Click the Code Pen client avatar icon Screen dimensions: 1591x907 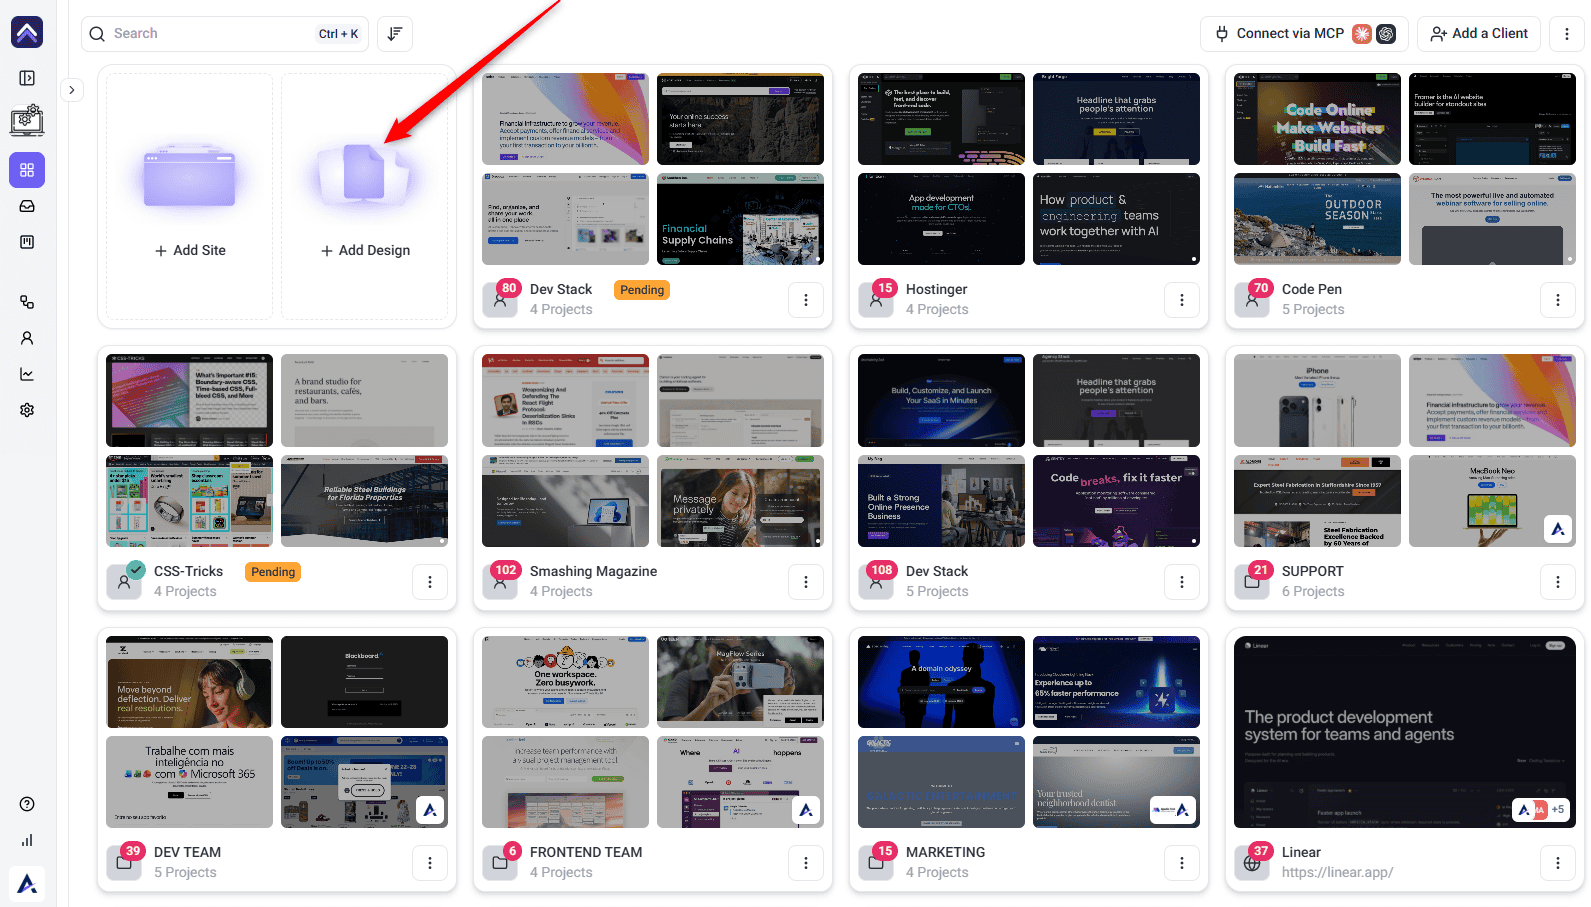coord(1252,300)
